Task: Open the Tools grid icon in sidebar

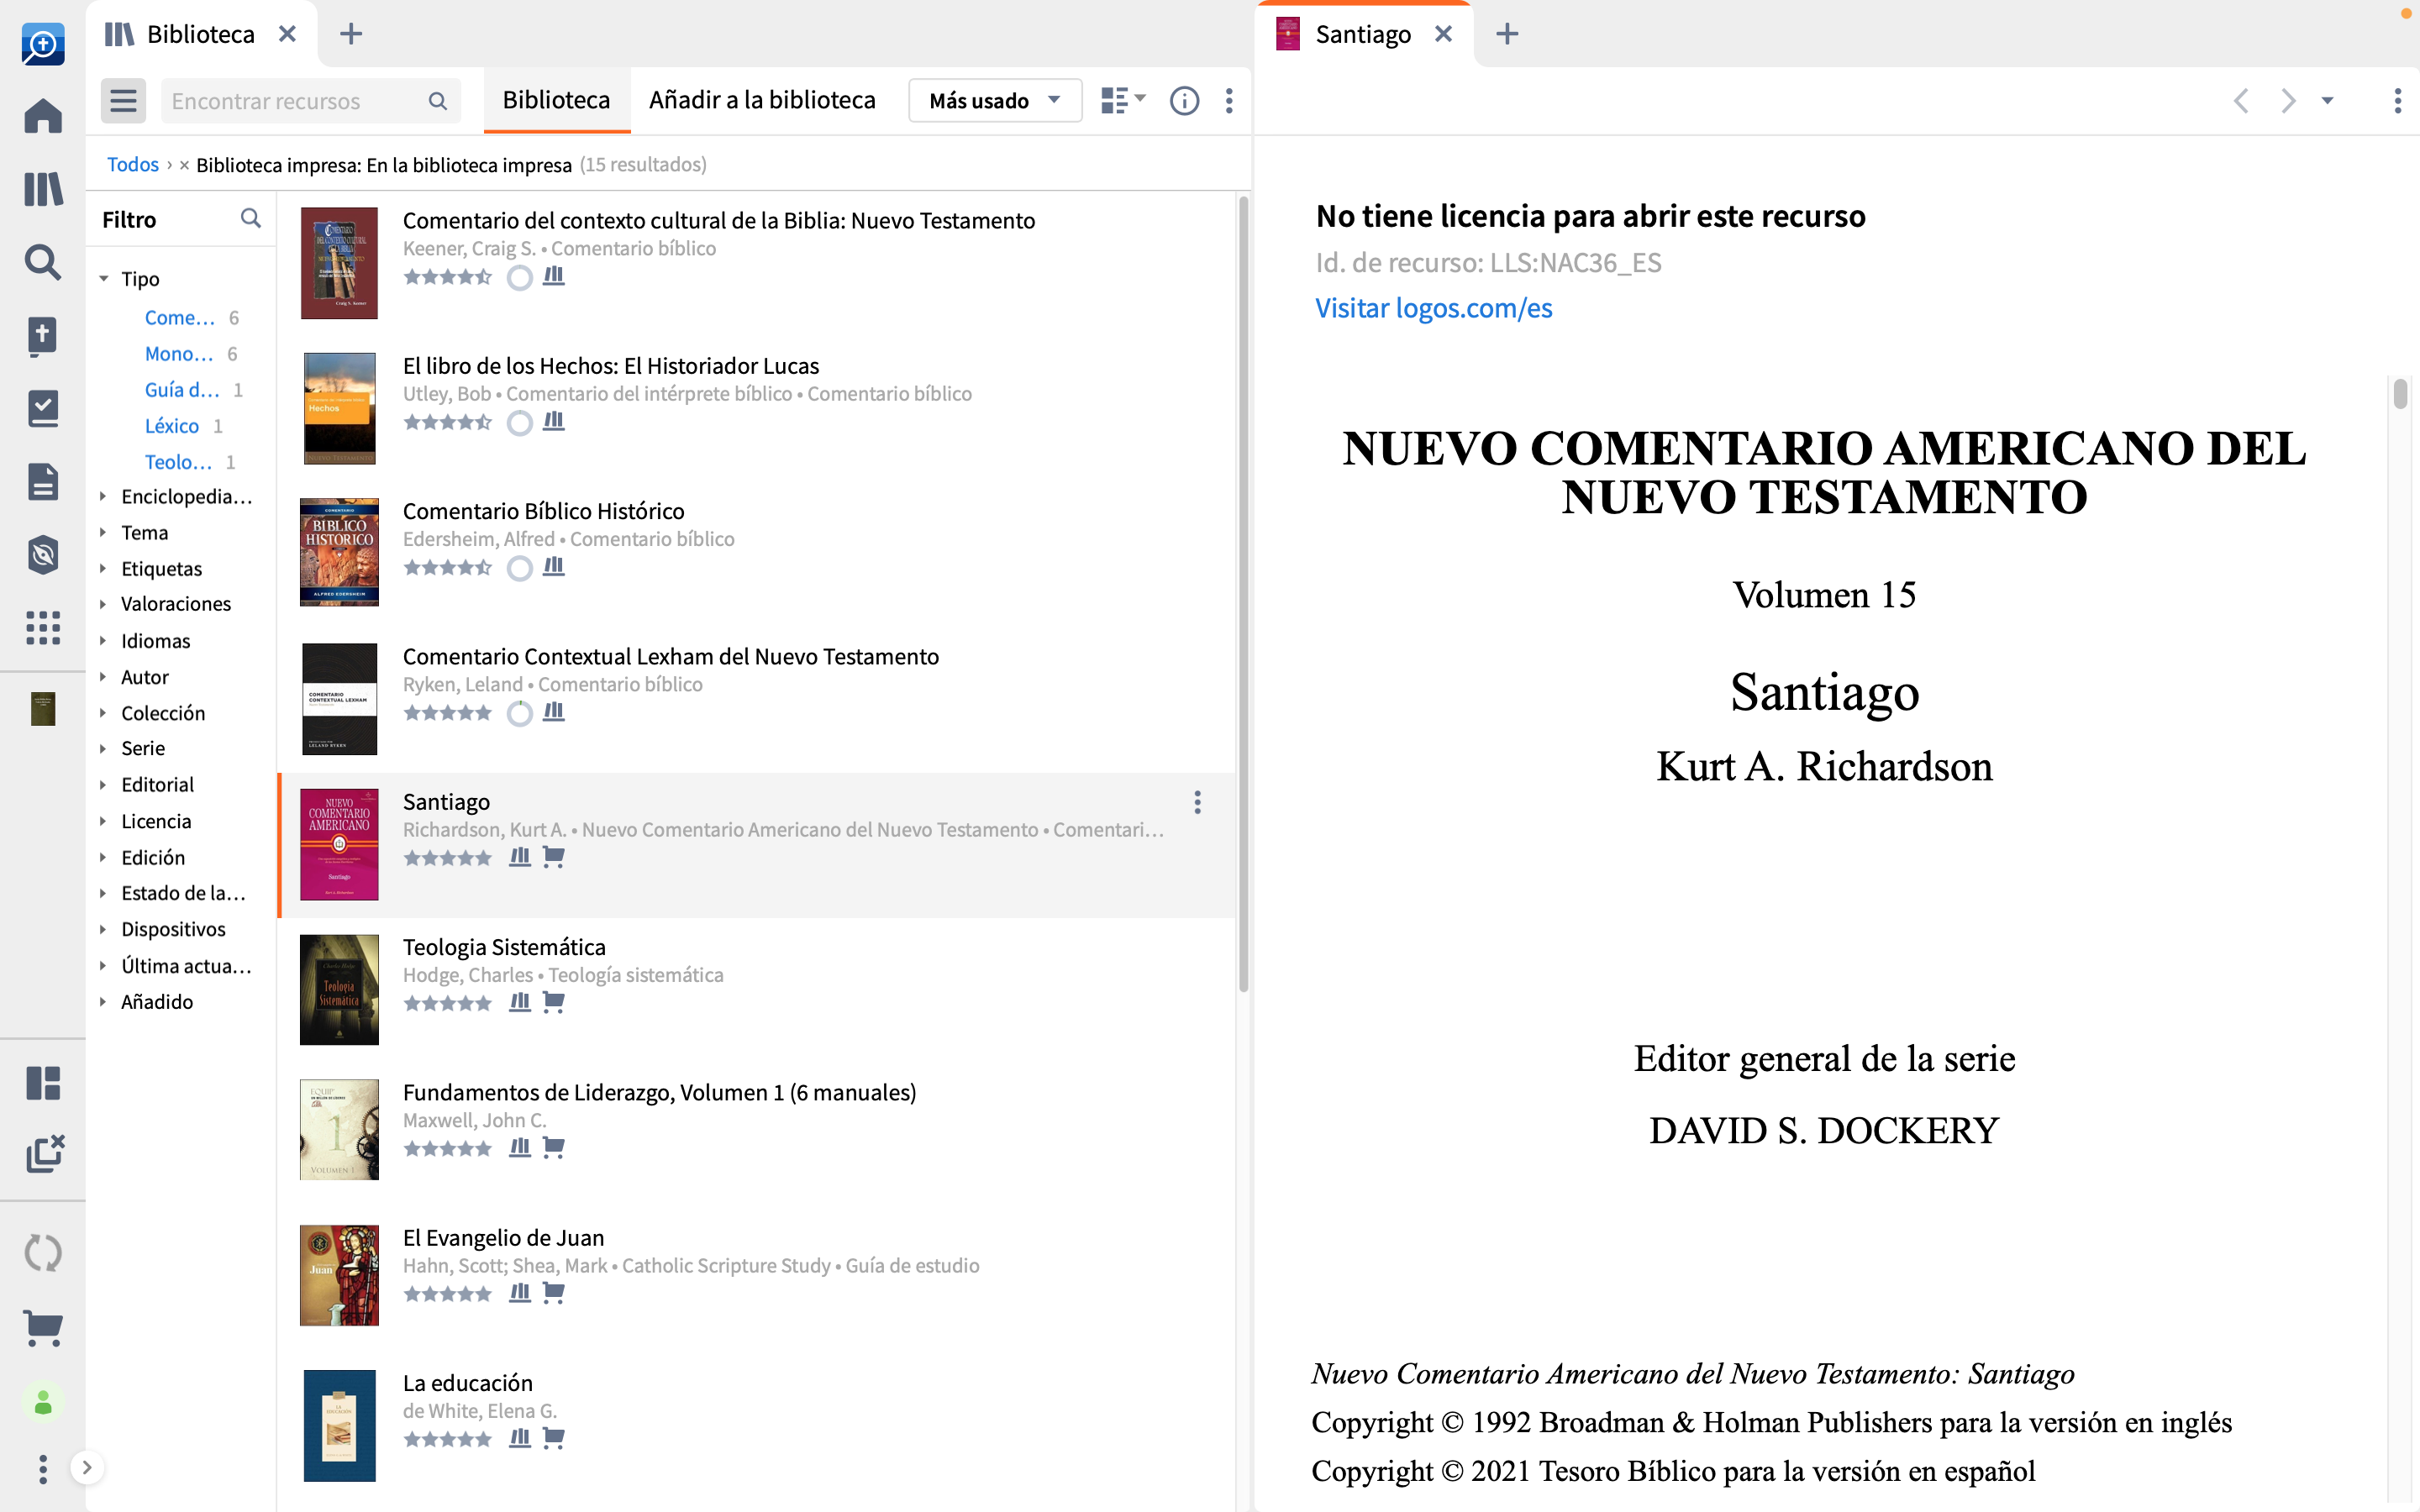Action: point(43,628)
